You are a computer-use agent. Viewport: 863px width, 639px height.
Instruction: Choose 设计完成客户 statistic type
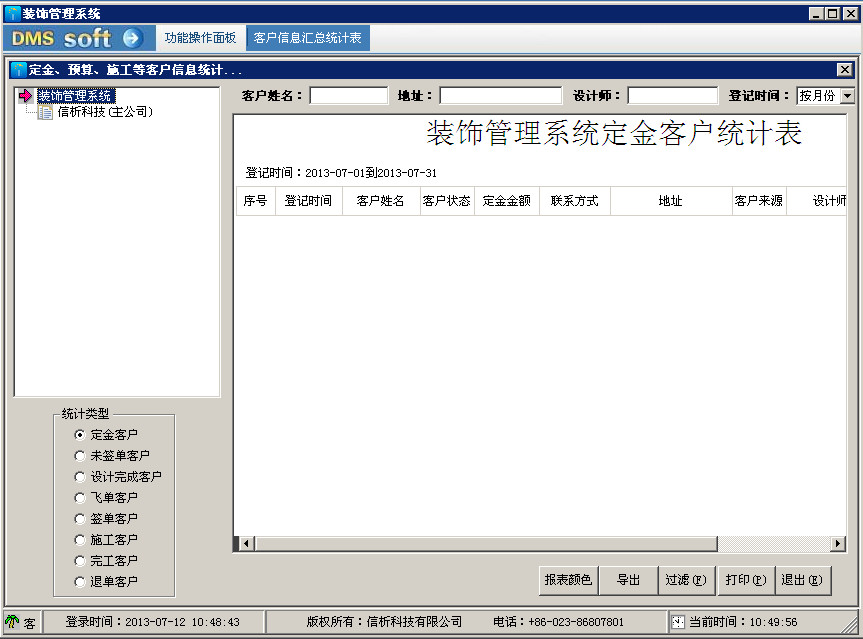click(80, 477)
